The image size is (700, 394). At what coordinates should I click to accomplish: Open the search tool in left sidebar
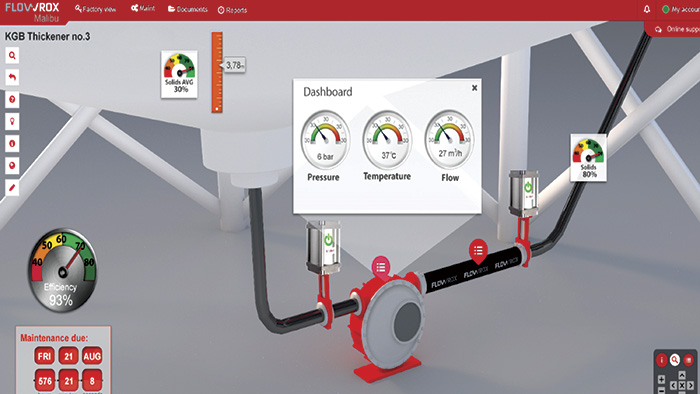point(12,56)
